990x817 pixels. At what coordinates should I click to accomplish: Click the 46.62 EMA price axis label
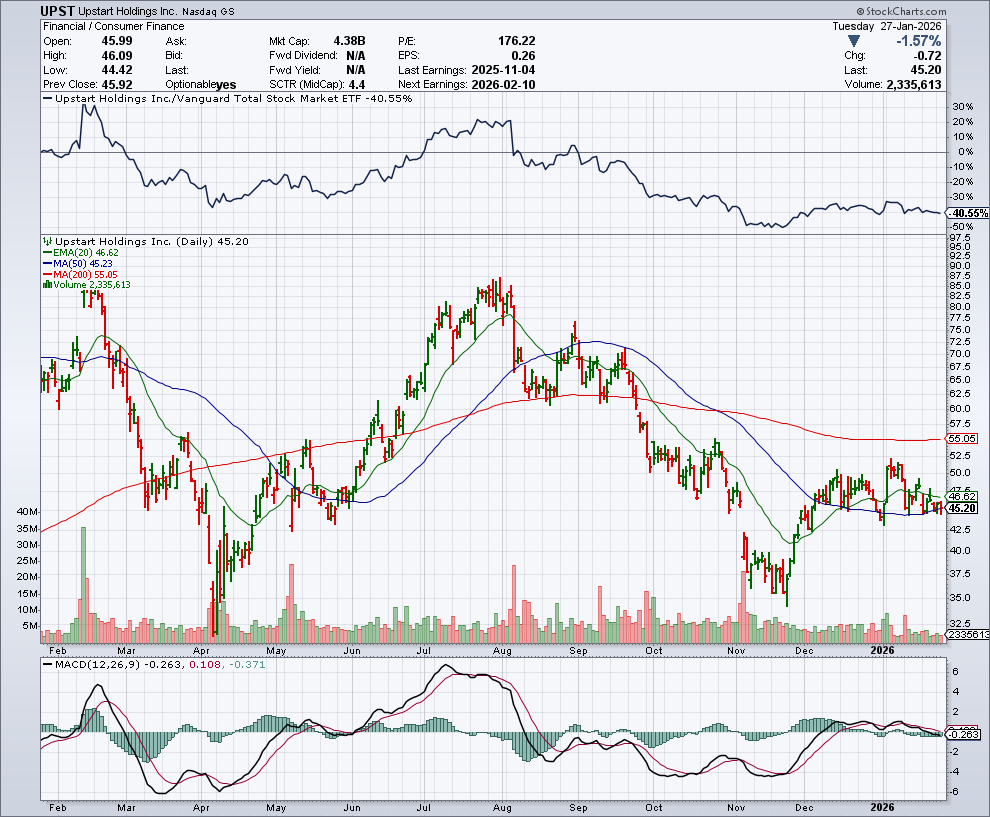[x=962, y=496]
